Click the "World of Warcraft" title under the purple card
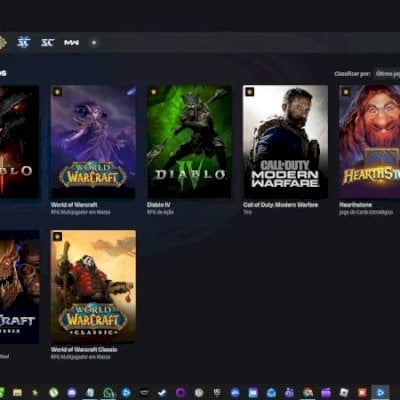 pos(74,205)
